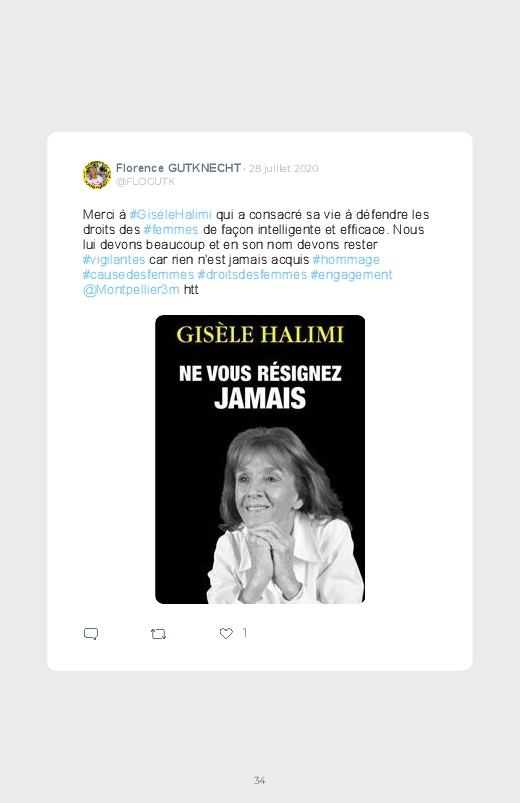This screenshot has width=520, height=803.
Task: Open the #causedesfemmes hashtag
Action: [138, 274]
